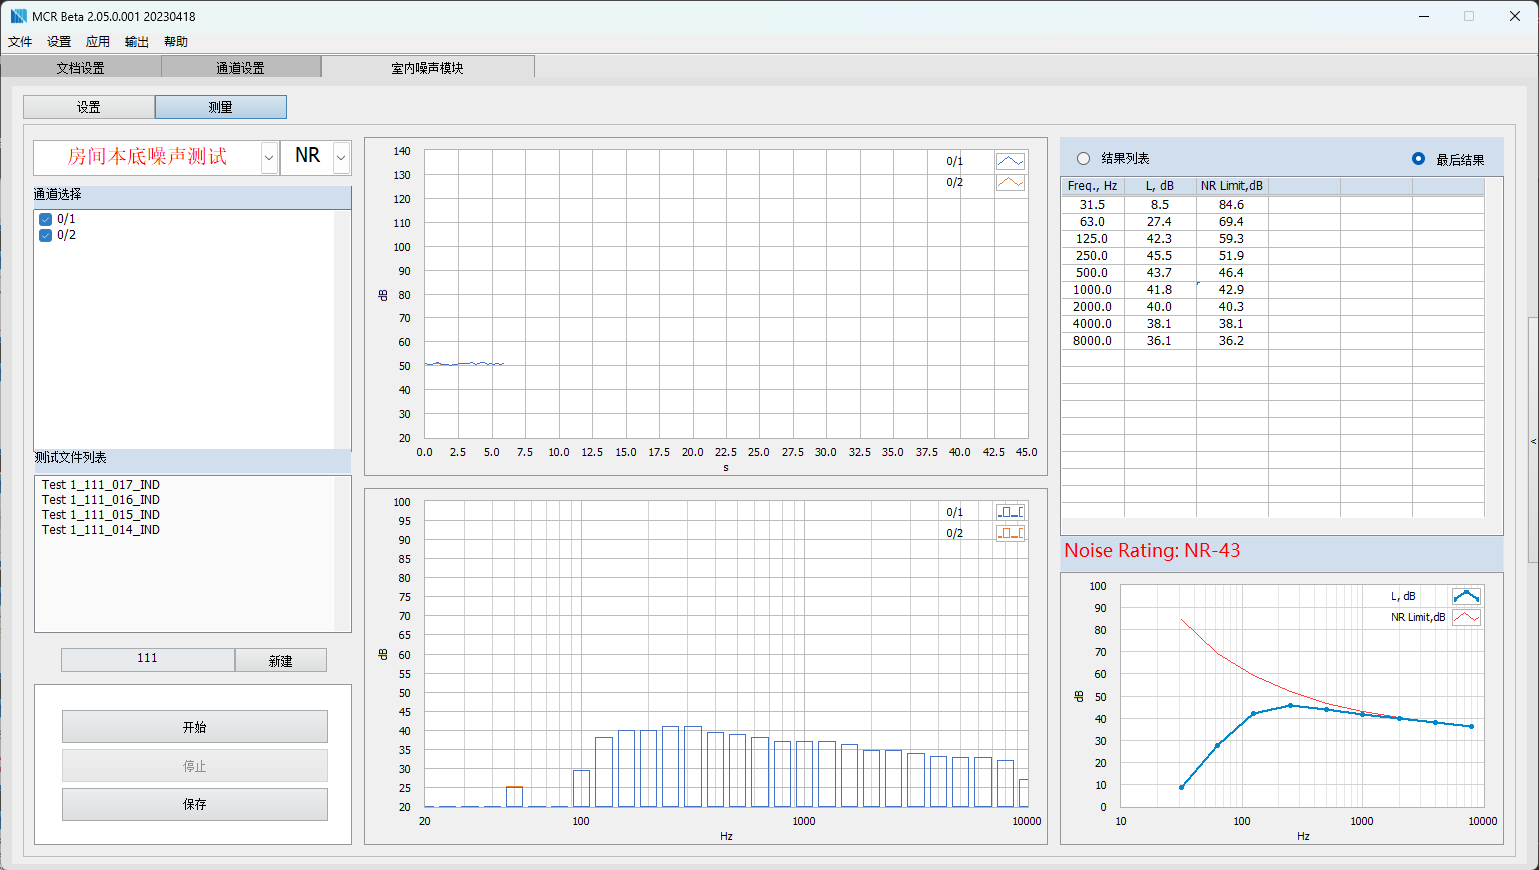
Task: Select the 结果列表 radio button
Action: pyautogui.click(x=1083, y=158)
